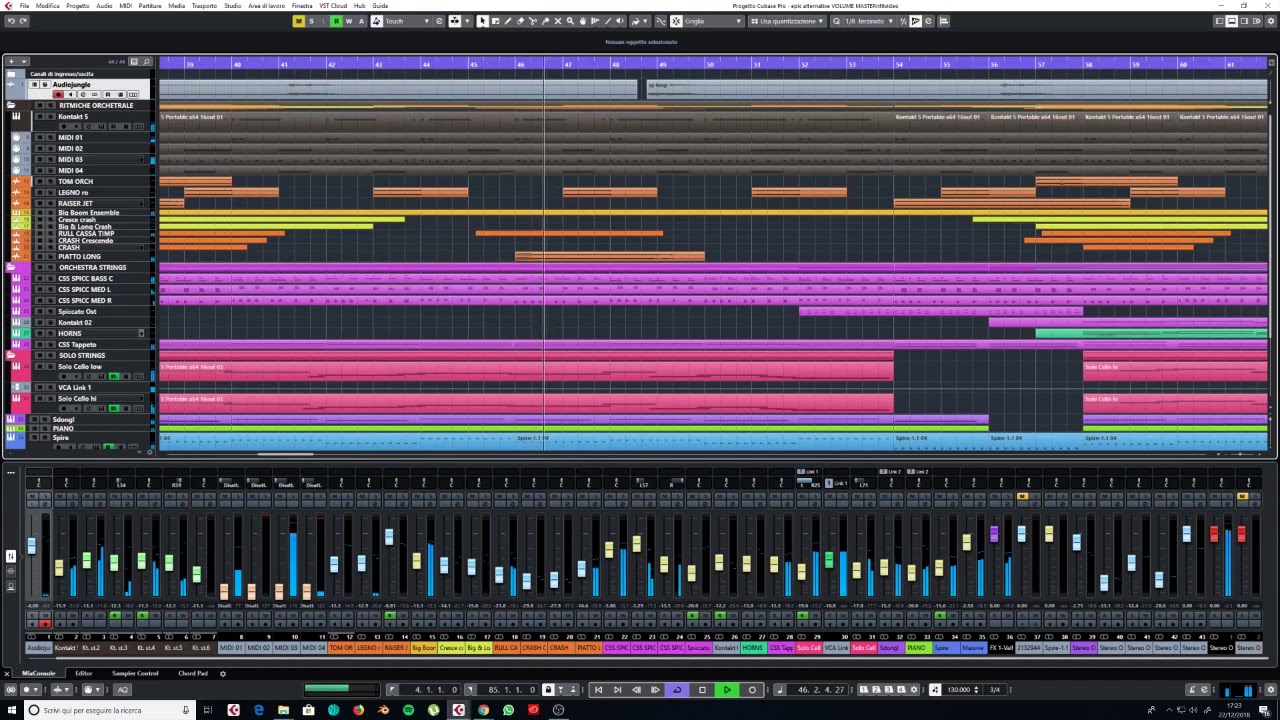The height and width of the screenshot is (720, 1280).
Task: Go to next marker in transport
Action: point(618,690)
